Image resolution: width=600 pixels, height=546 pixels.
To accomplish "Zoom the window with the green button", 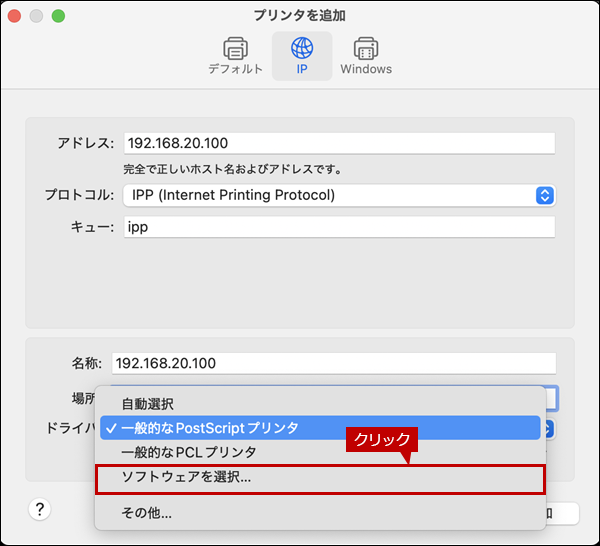I will [x=58, y=16].
